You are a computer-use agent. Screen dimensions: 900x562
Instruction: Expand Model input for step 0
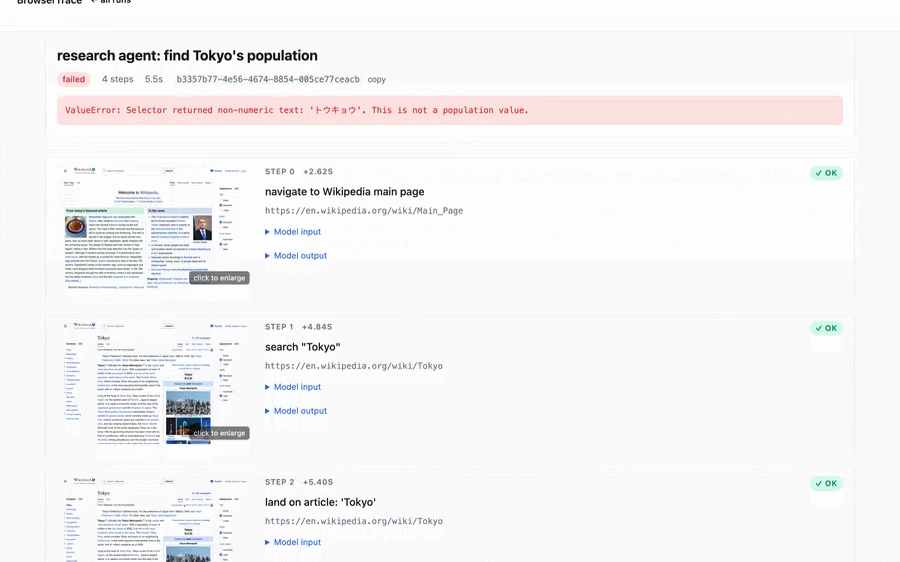[293, 232]
